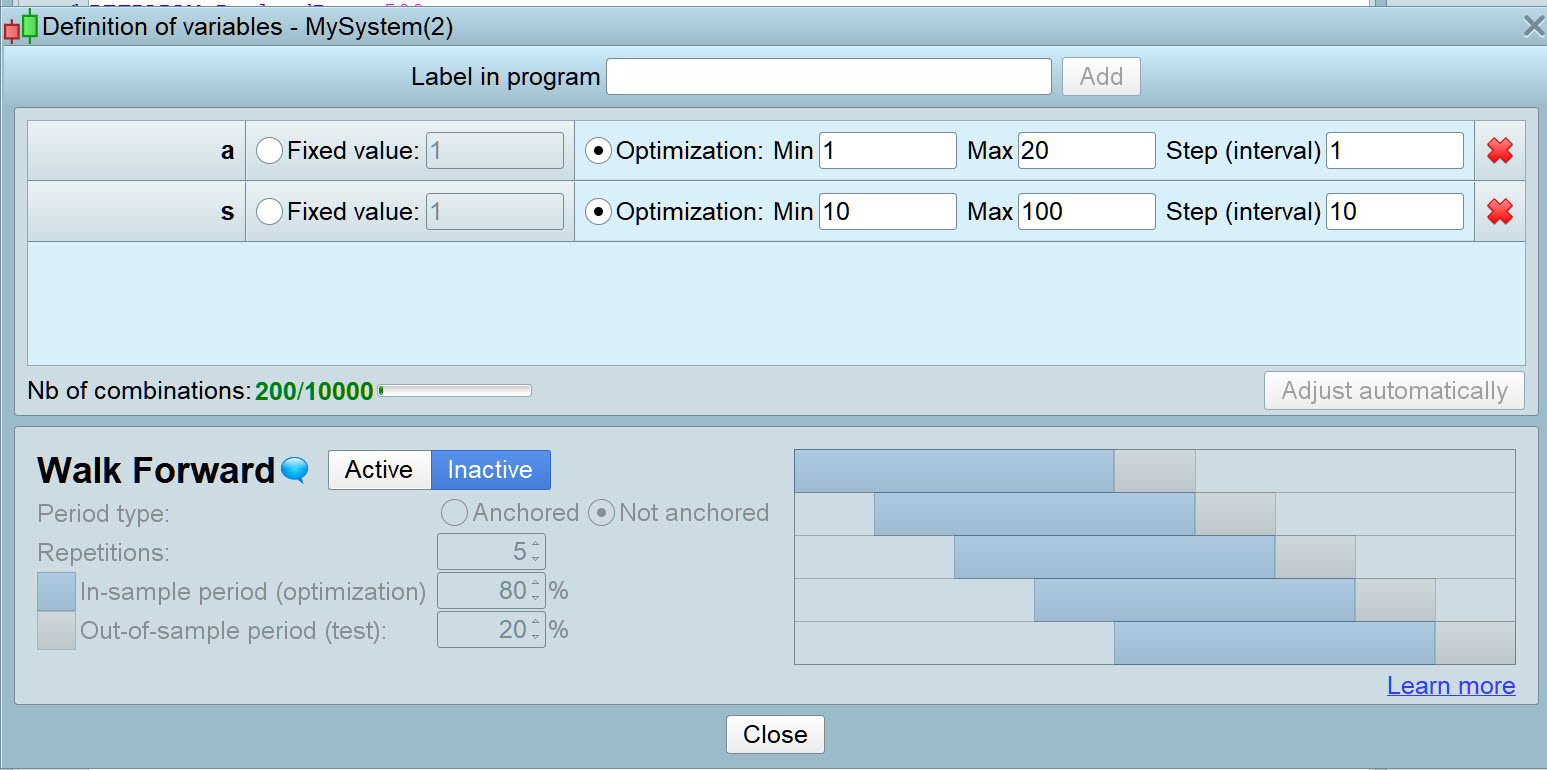The image size is (1547, 770).
Task: Click the Repetitions stepper arrows
Action: [x=535, y=552]
